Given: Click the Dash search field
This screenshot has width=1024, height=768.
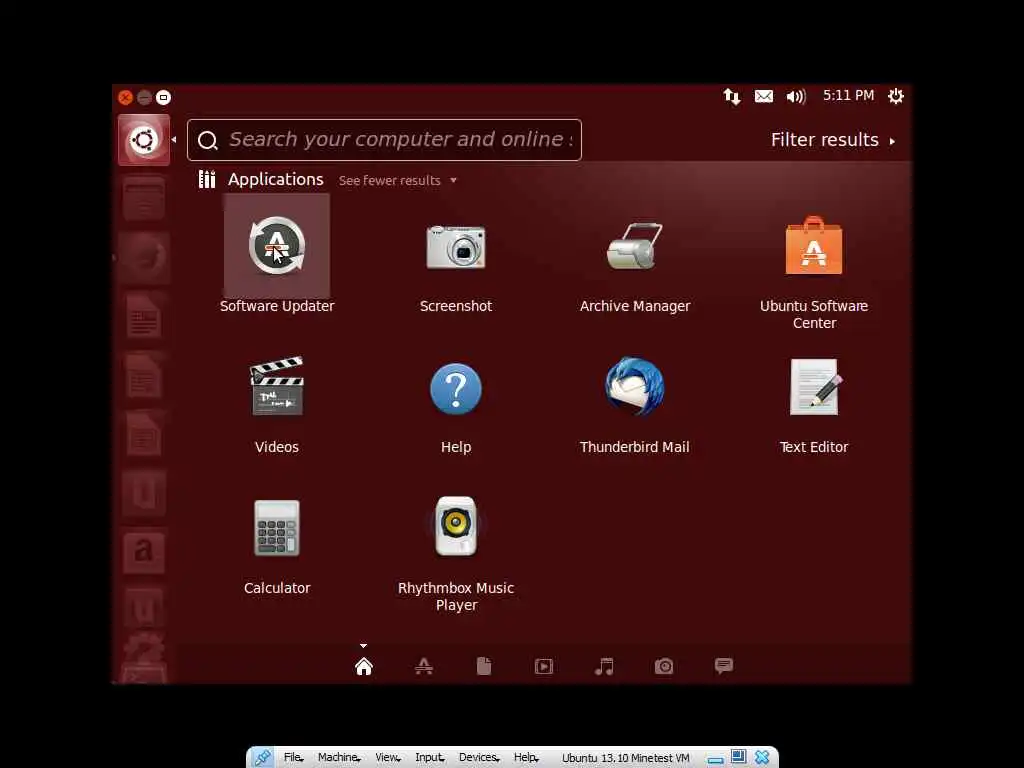Looking at the screenshot, I should pyautogui.click(x=384, y=140).
